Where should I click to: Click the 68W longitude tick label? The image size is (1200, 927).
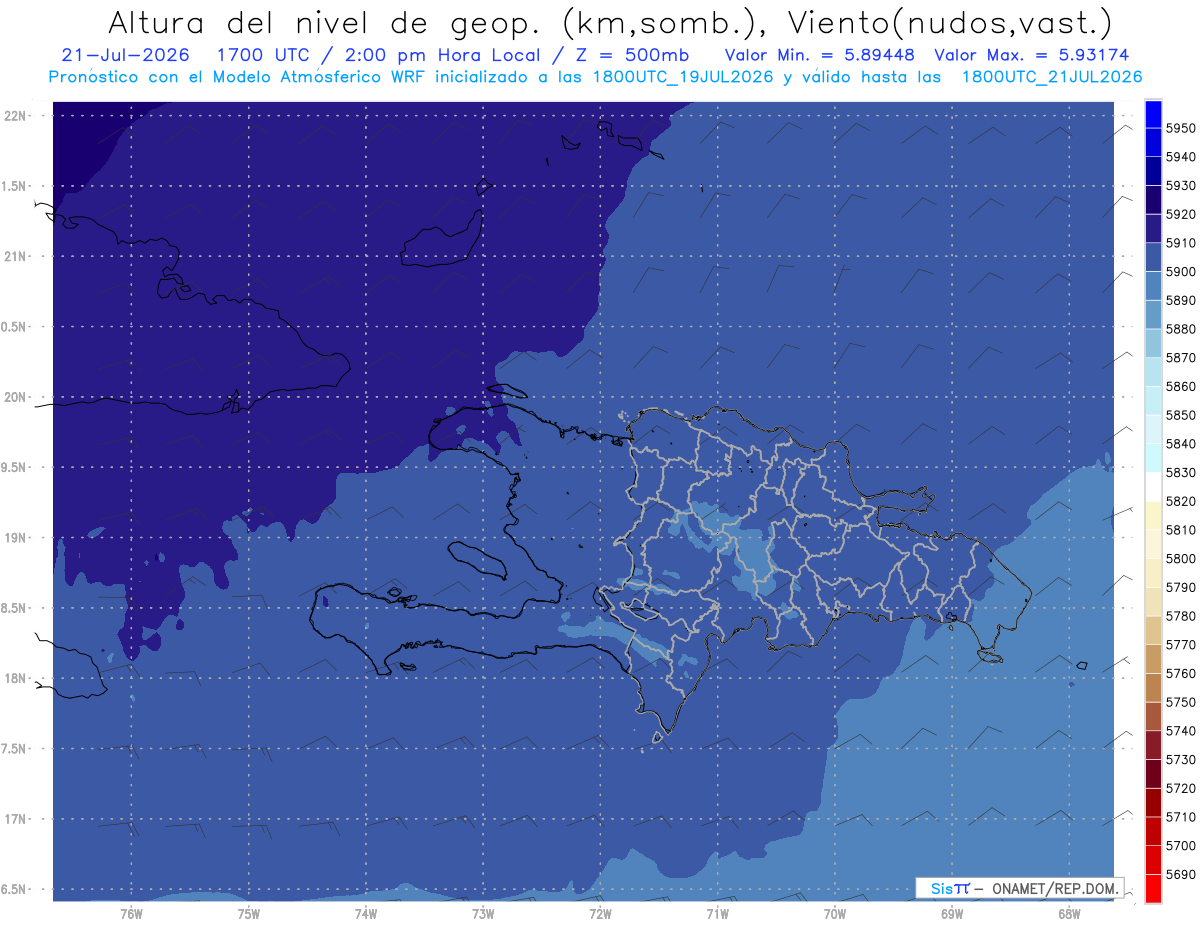[1069, 913]
